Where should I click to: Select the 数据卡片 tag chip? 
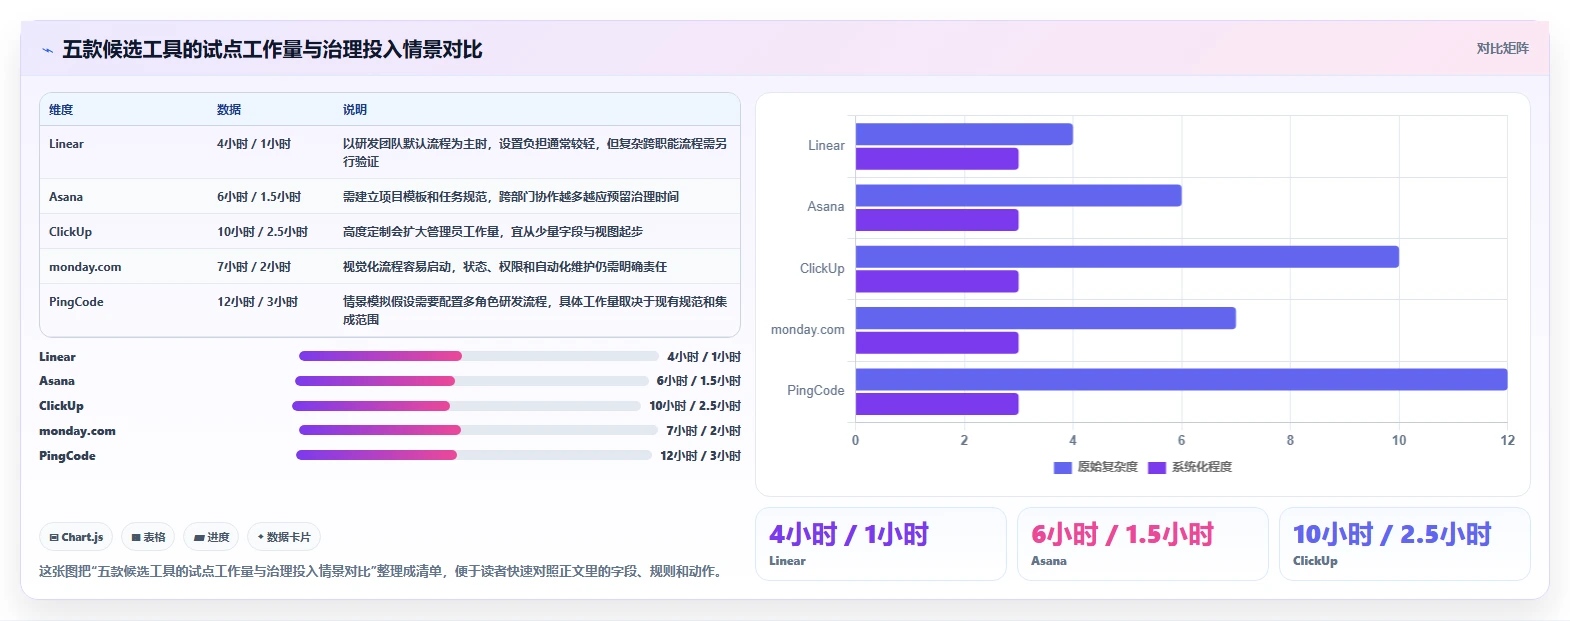pyautogui.click(x=284, y=537)
